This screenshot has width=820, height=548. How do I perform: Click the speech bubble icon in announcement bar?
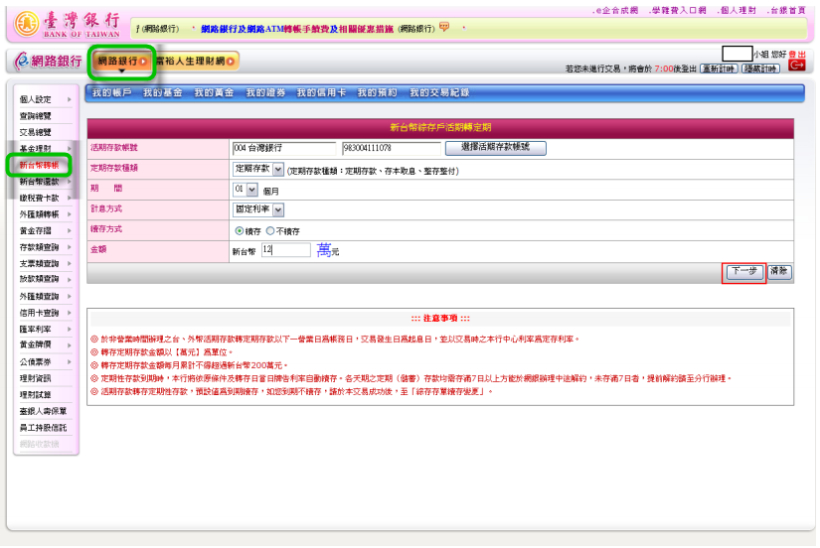[444, 27]
